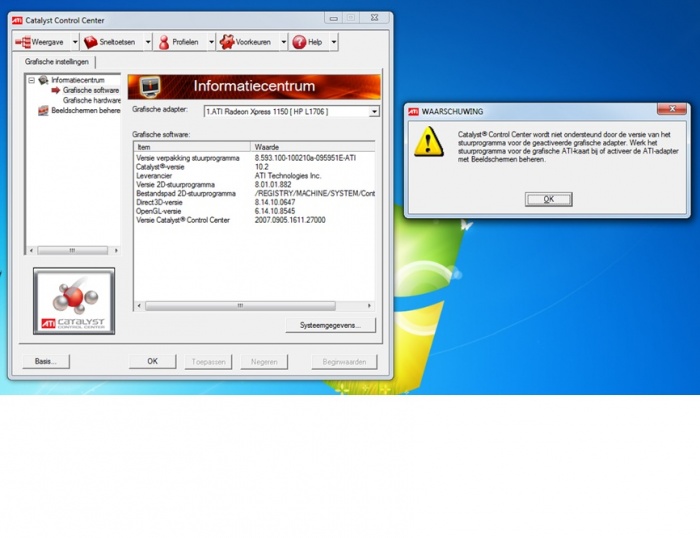The height and width of the screenshot is (538, 700).
Task: Select Informatiecentrum label in the tree
Action: (78, 80)
